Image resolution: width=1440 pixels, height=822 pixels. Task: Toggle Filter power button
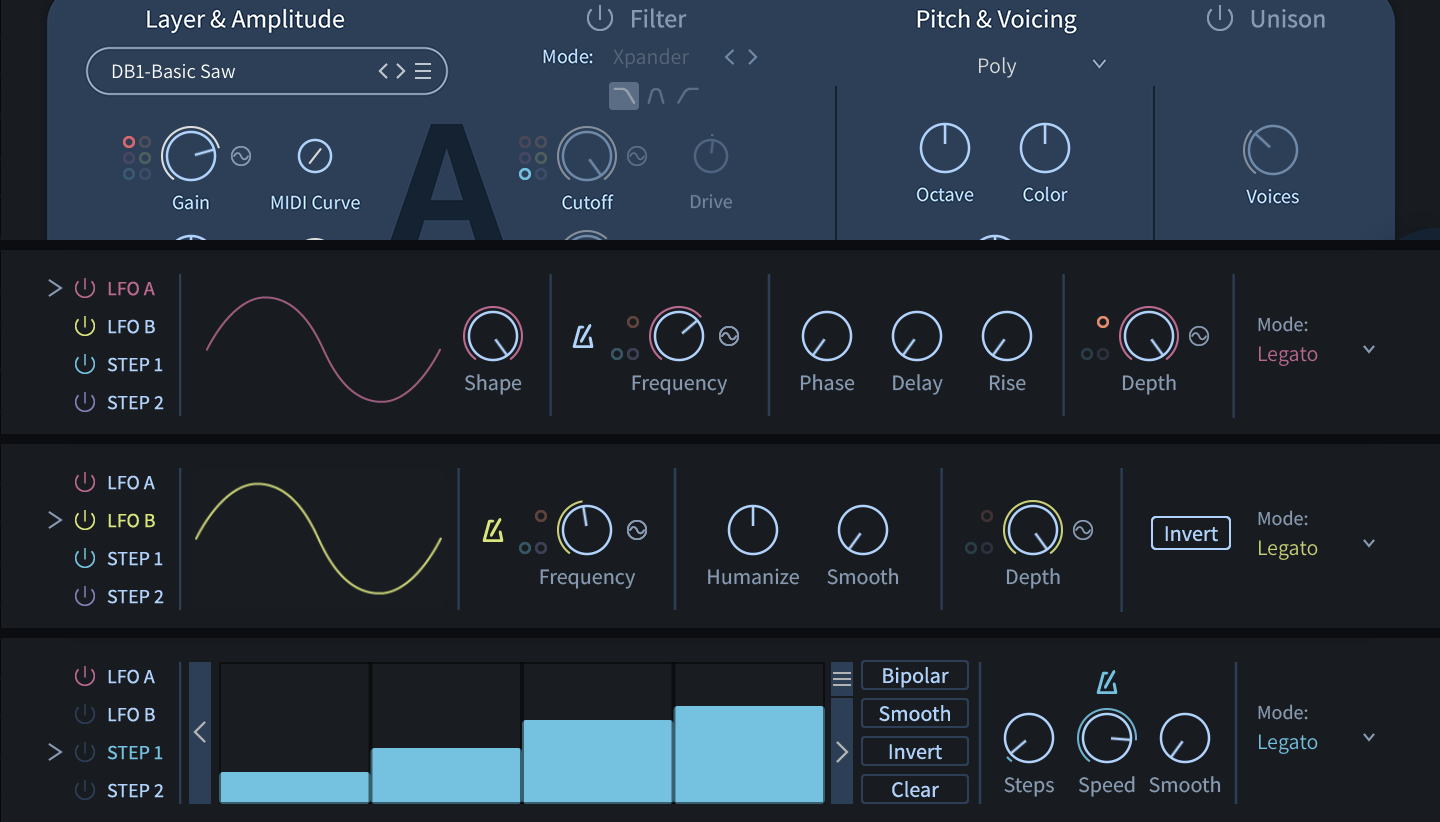(x=599, y=18)
